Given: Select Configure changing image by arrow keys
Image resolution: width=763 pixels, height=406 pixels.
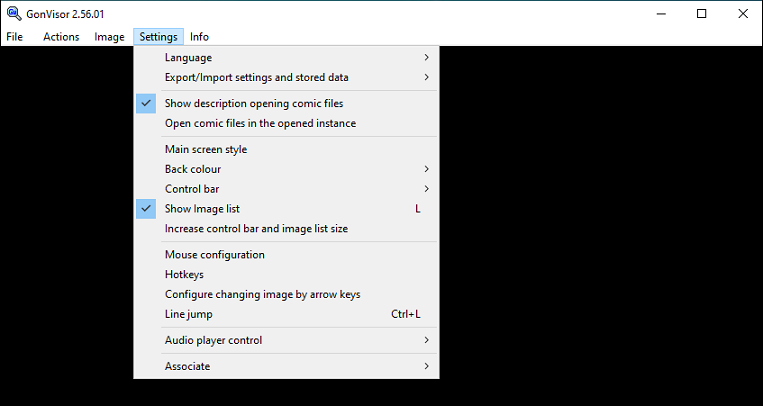Looking at the screenshot, I should tap(286, 295).
